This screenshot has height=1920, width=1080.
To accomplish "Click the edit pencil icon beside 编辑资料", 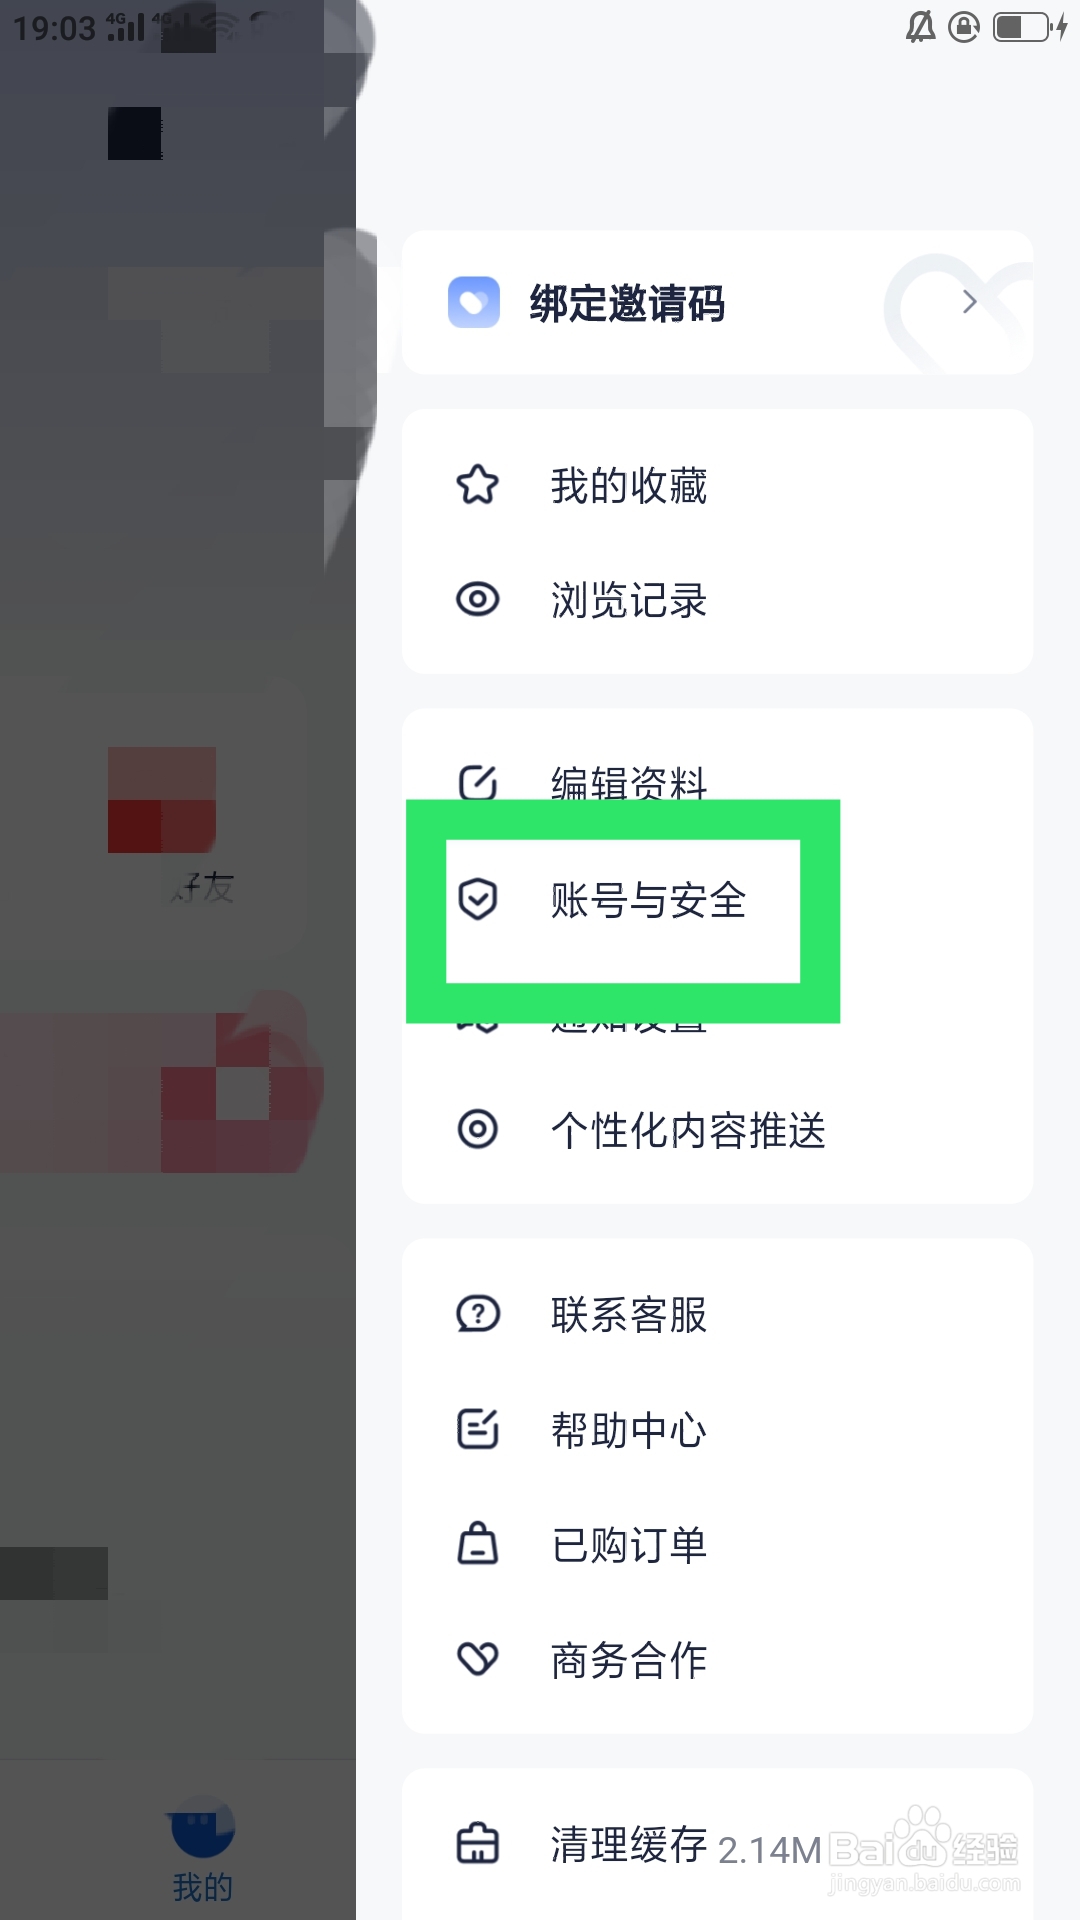I will click(478, 782).
